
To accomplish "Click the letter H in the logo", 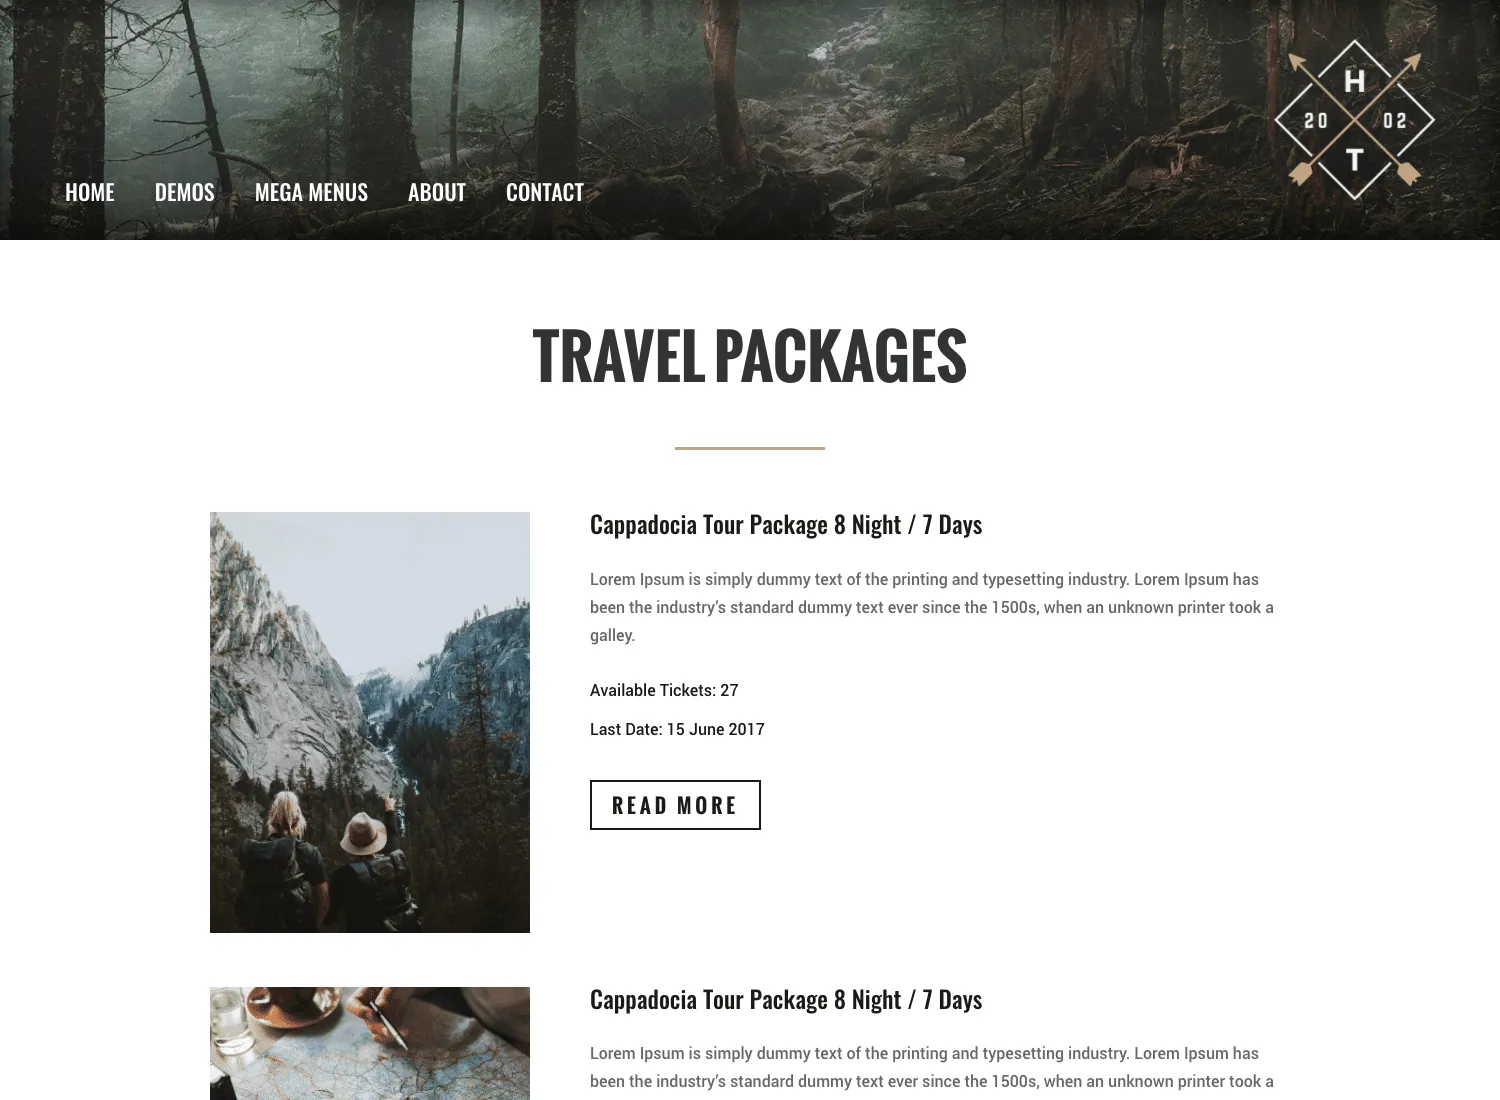I will pyautogui.click(x=1355, y=82).
